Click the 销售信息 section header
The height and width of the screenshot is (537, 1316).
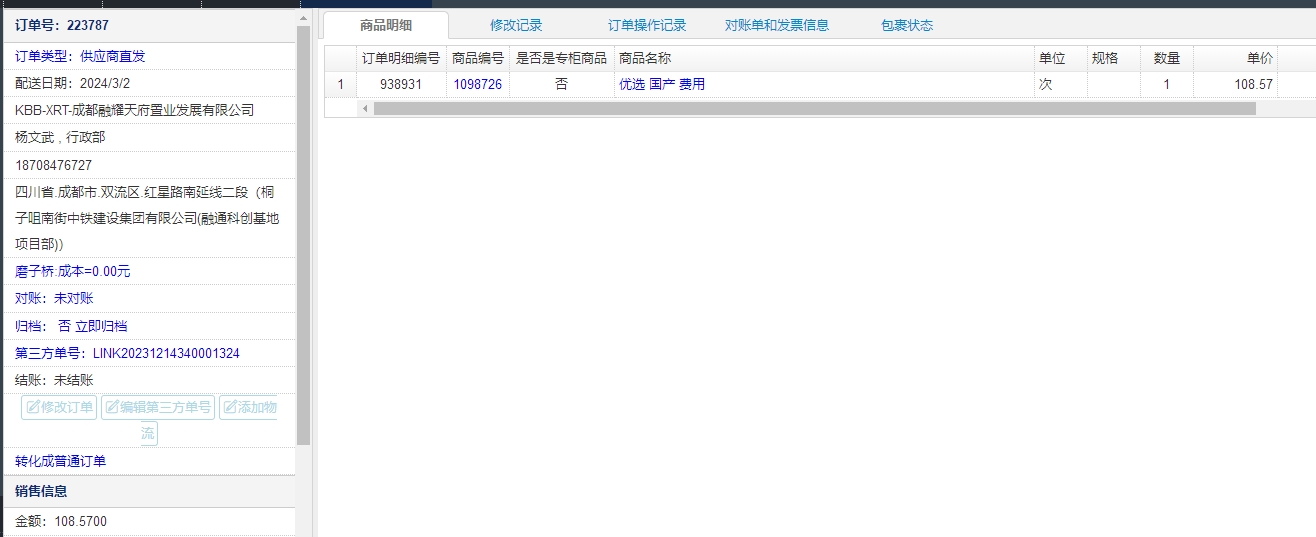[149, 491]
